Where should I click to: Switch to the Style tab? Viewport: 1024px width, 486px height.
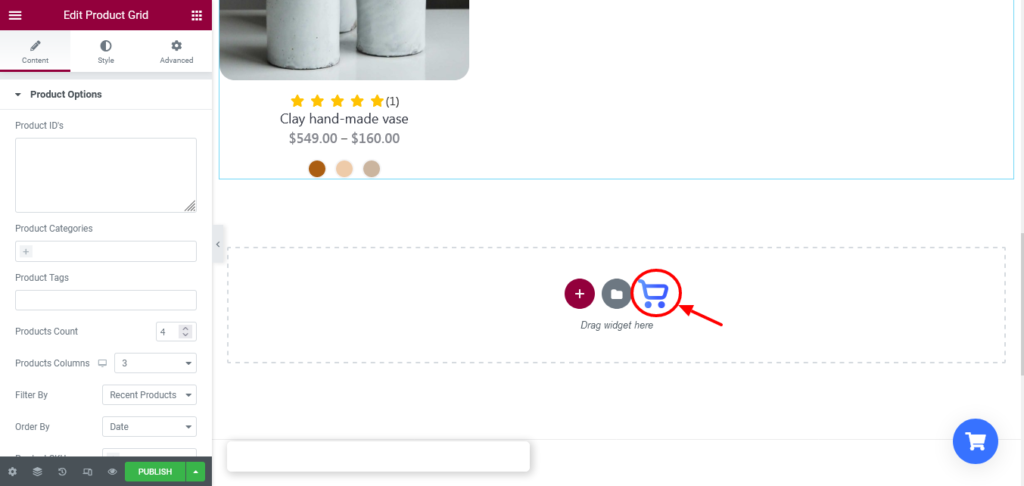click(x=106, y=52)
